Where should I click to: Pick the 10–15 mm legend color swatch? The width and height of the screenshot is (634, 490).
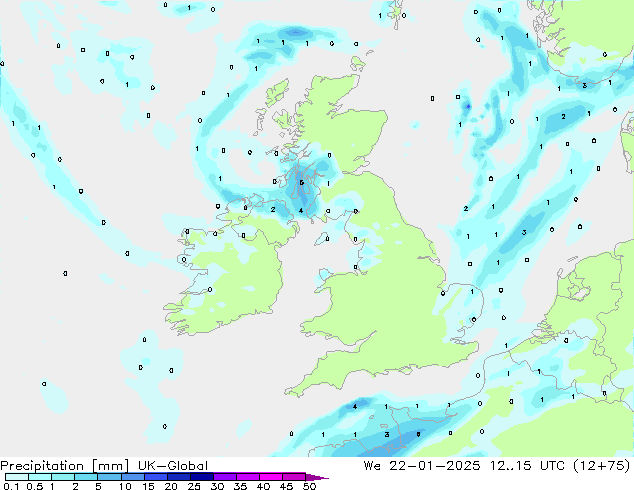tap(132, 477)
